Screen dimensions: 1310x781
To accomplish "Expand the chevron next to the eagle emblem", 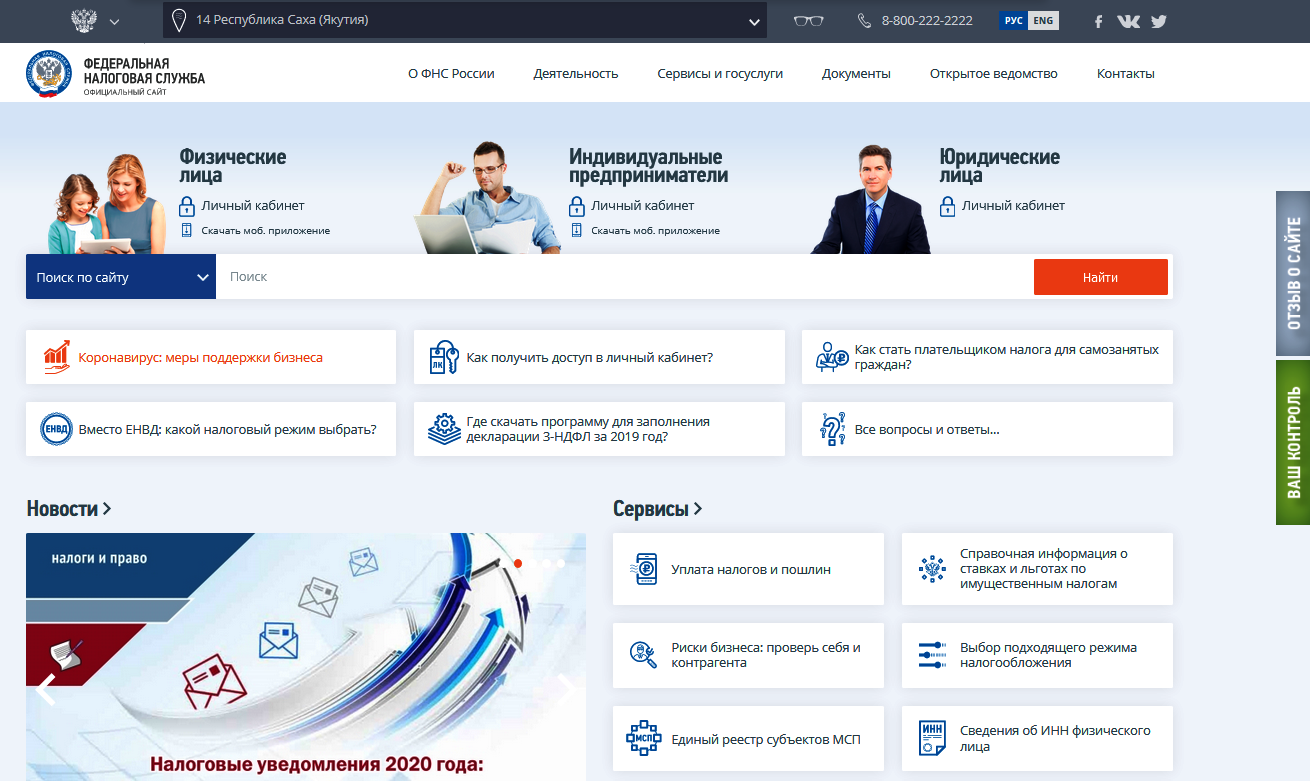I will [x=113, y=21].
